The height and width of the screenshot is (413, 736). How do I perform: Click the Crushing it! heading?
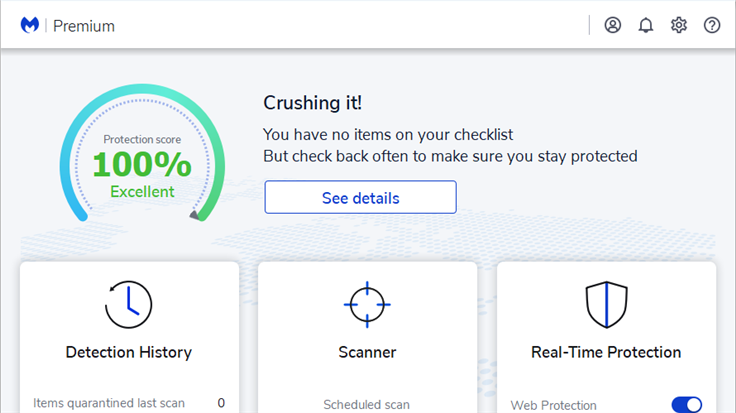tap(312, 103)
